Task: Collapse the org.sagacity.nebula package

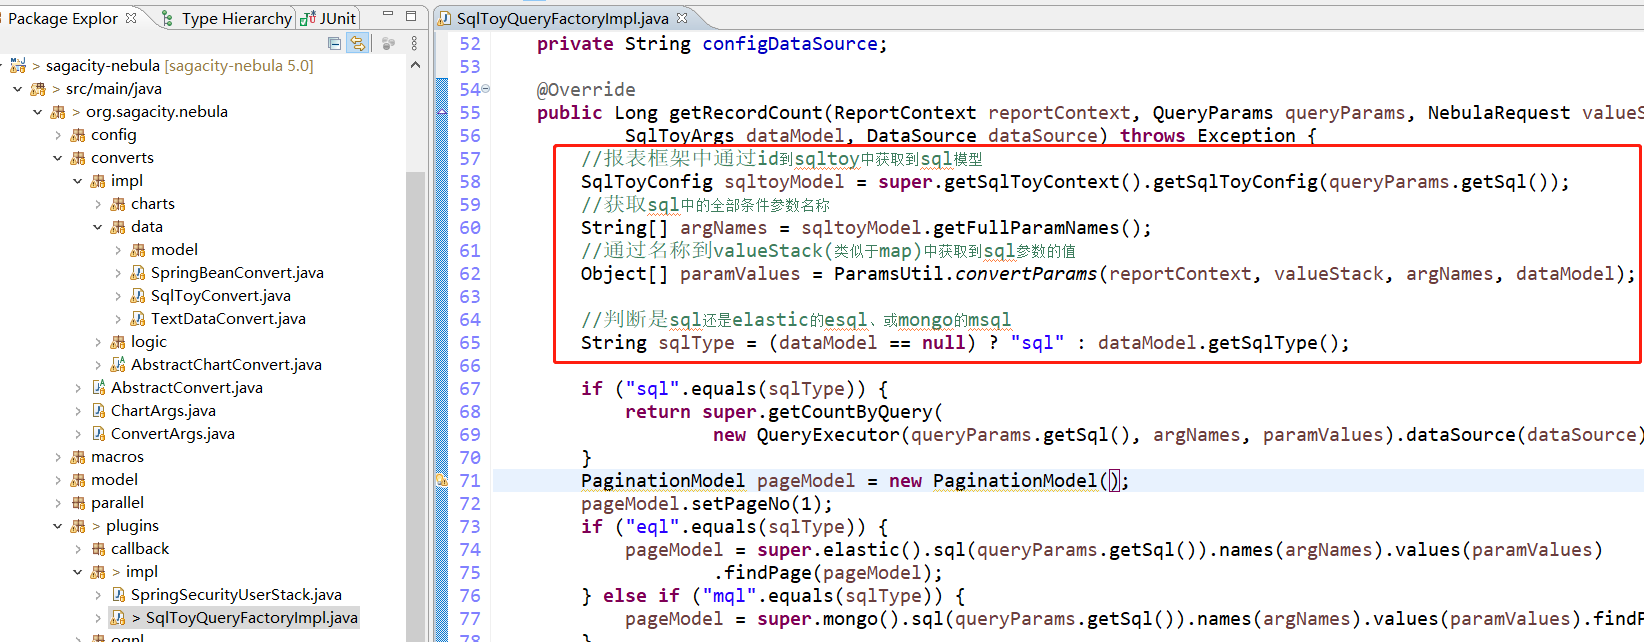Action: point(38,112)
